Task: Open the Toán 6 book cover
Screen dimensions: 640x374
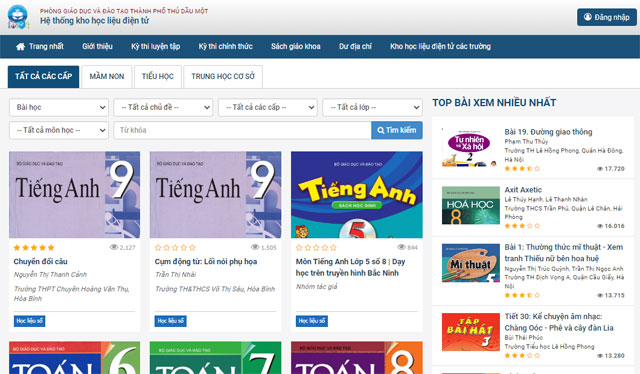Action: (74, 358)
